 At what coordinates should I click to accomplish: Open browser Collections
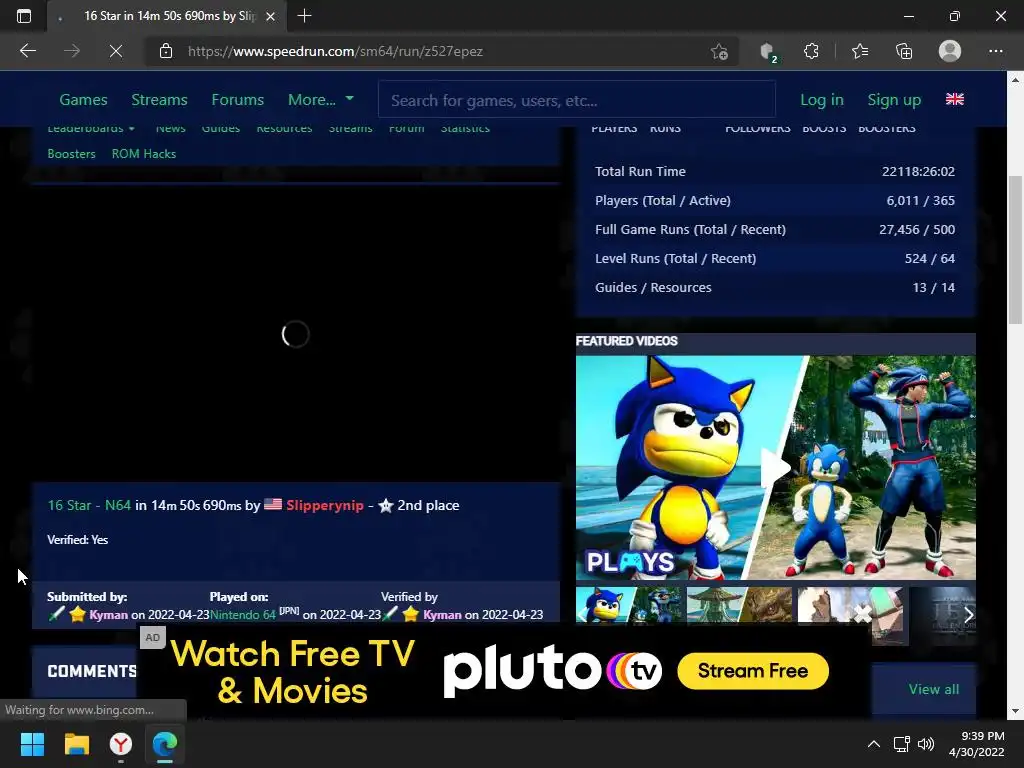point(904,51)
